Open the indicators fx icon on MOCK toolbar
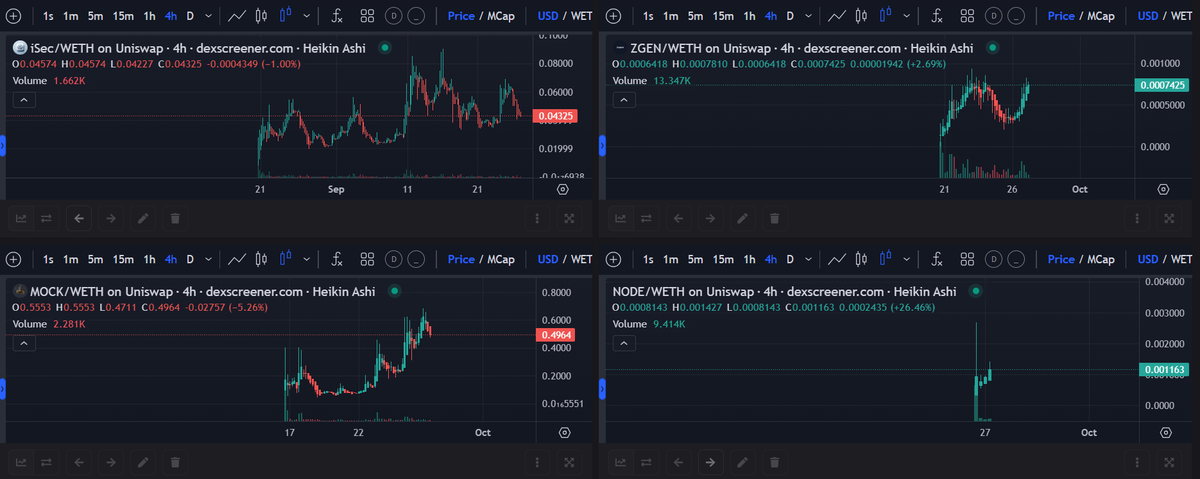Image resolution: width=1200 pixels, height=479 pixels. click(337, 259)
